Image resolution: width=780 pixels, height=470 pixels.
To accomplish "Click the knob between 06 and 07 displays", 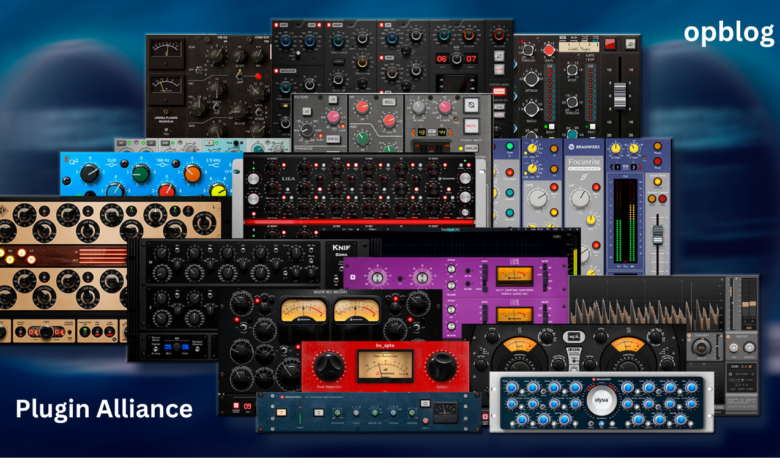I will coord(456,59).
